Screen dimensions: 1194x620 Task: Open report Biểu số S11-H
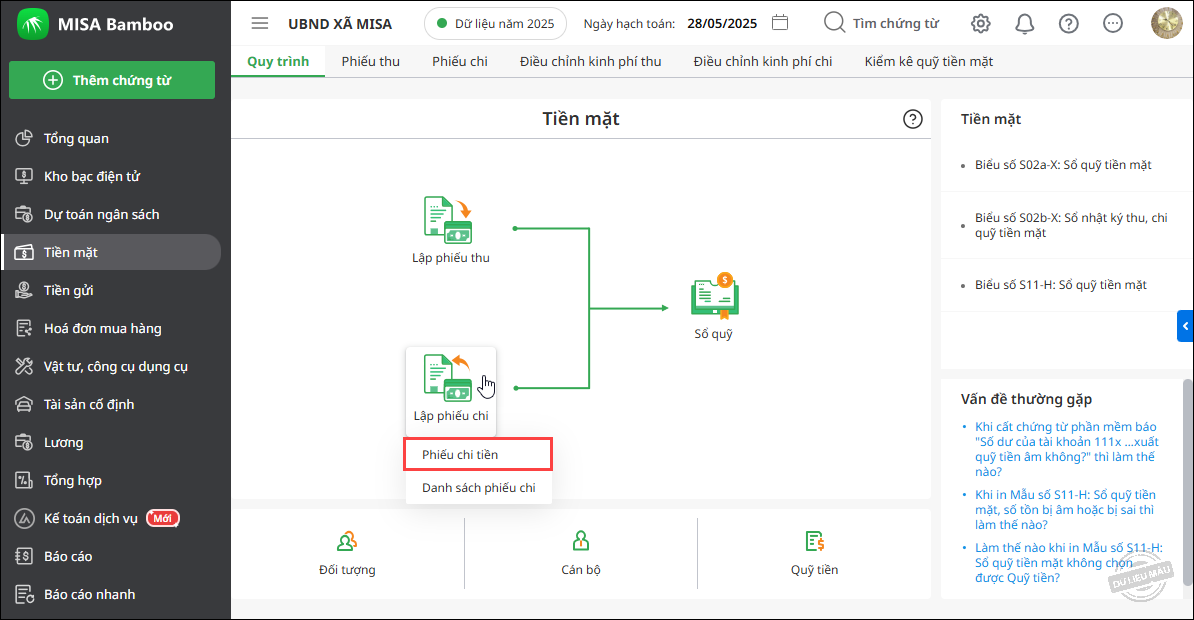click(1061, 285)
